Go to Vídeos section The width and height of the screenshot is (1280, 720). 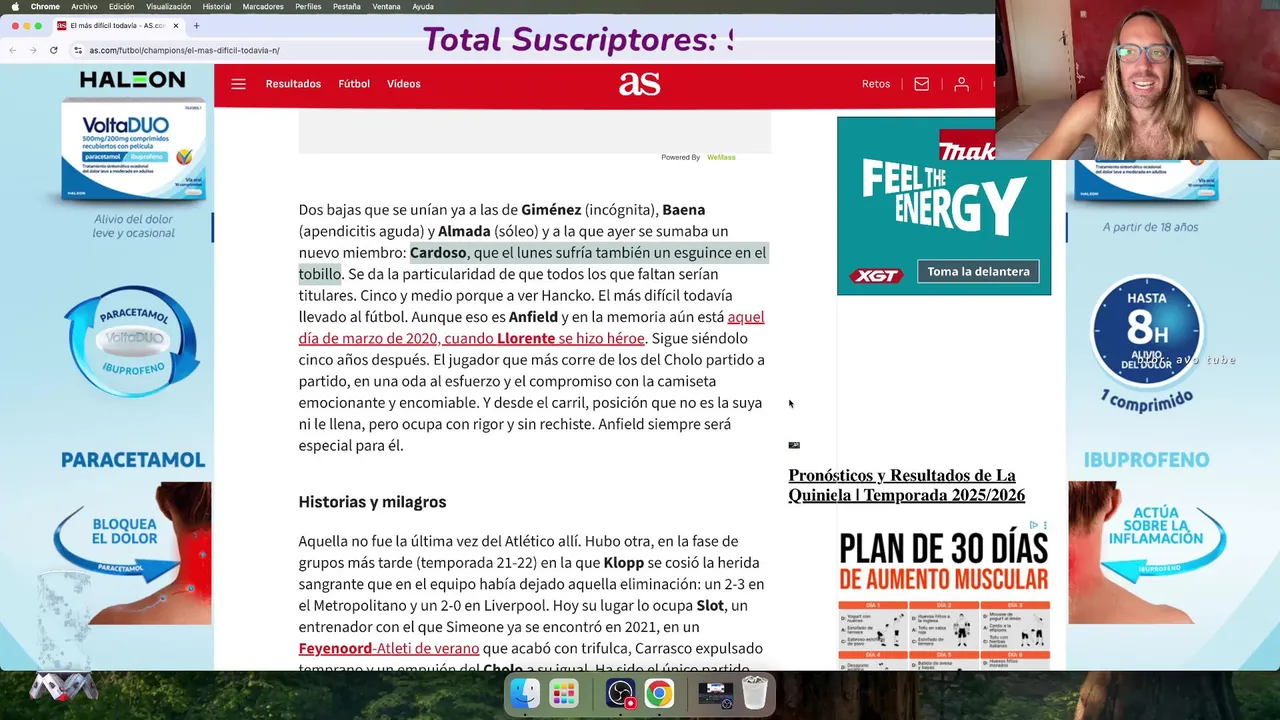[404, 84]
